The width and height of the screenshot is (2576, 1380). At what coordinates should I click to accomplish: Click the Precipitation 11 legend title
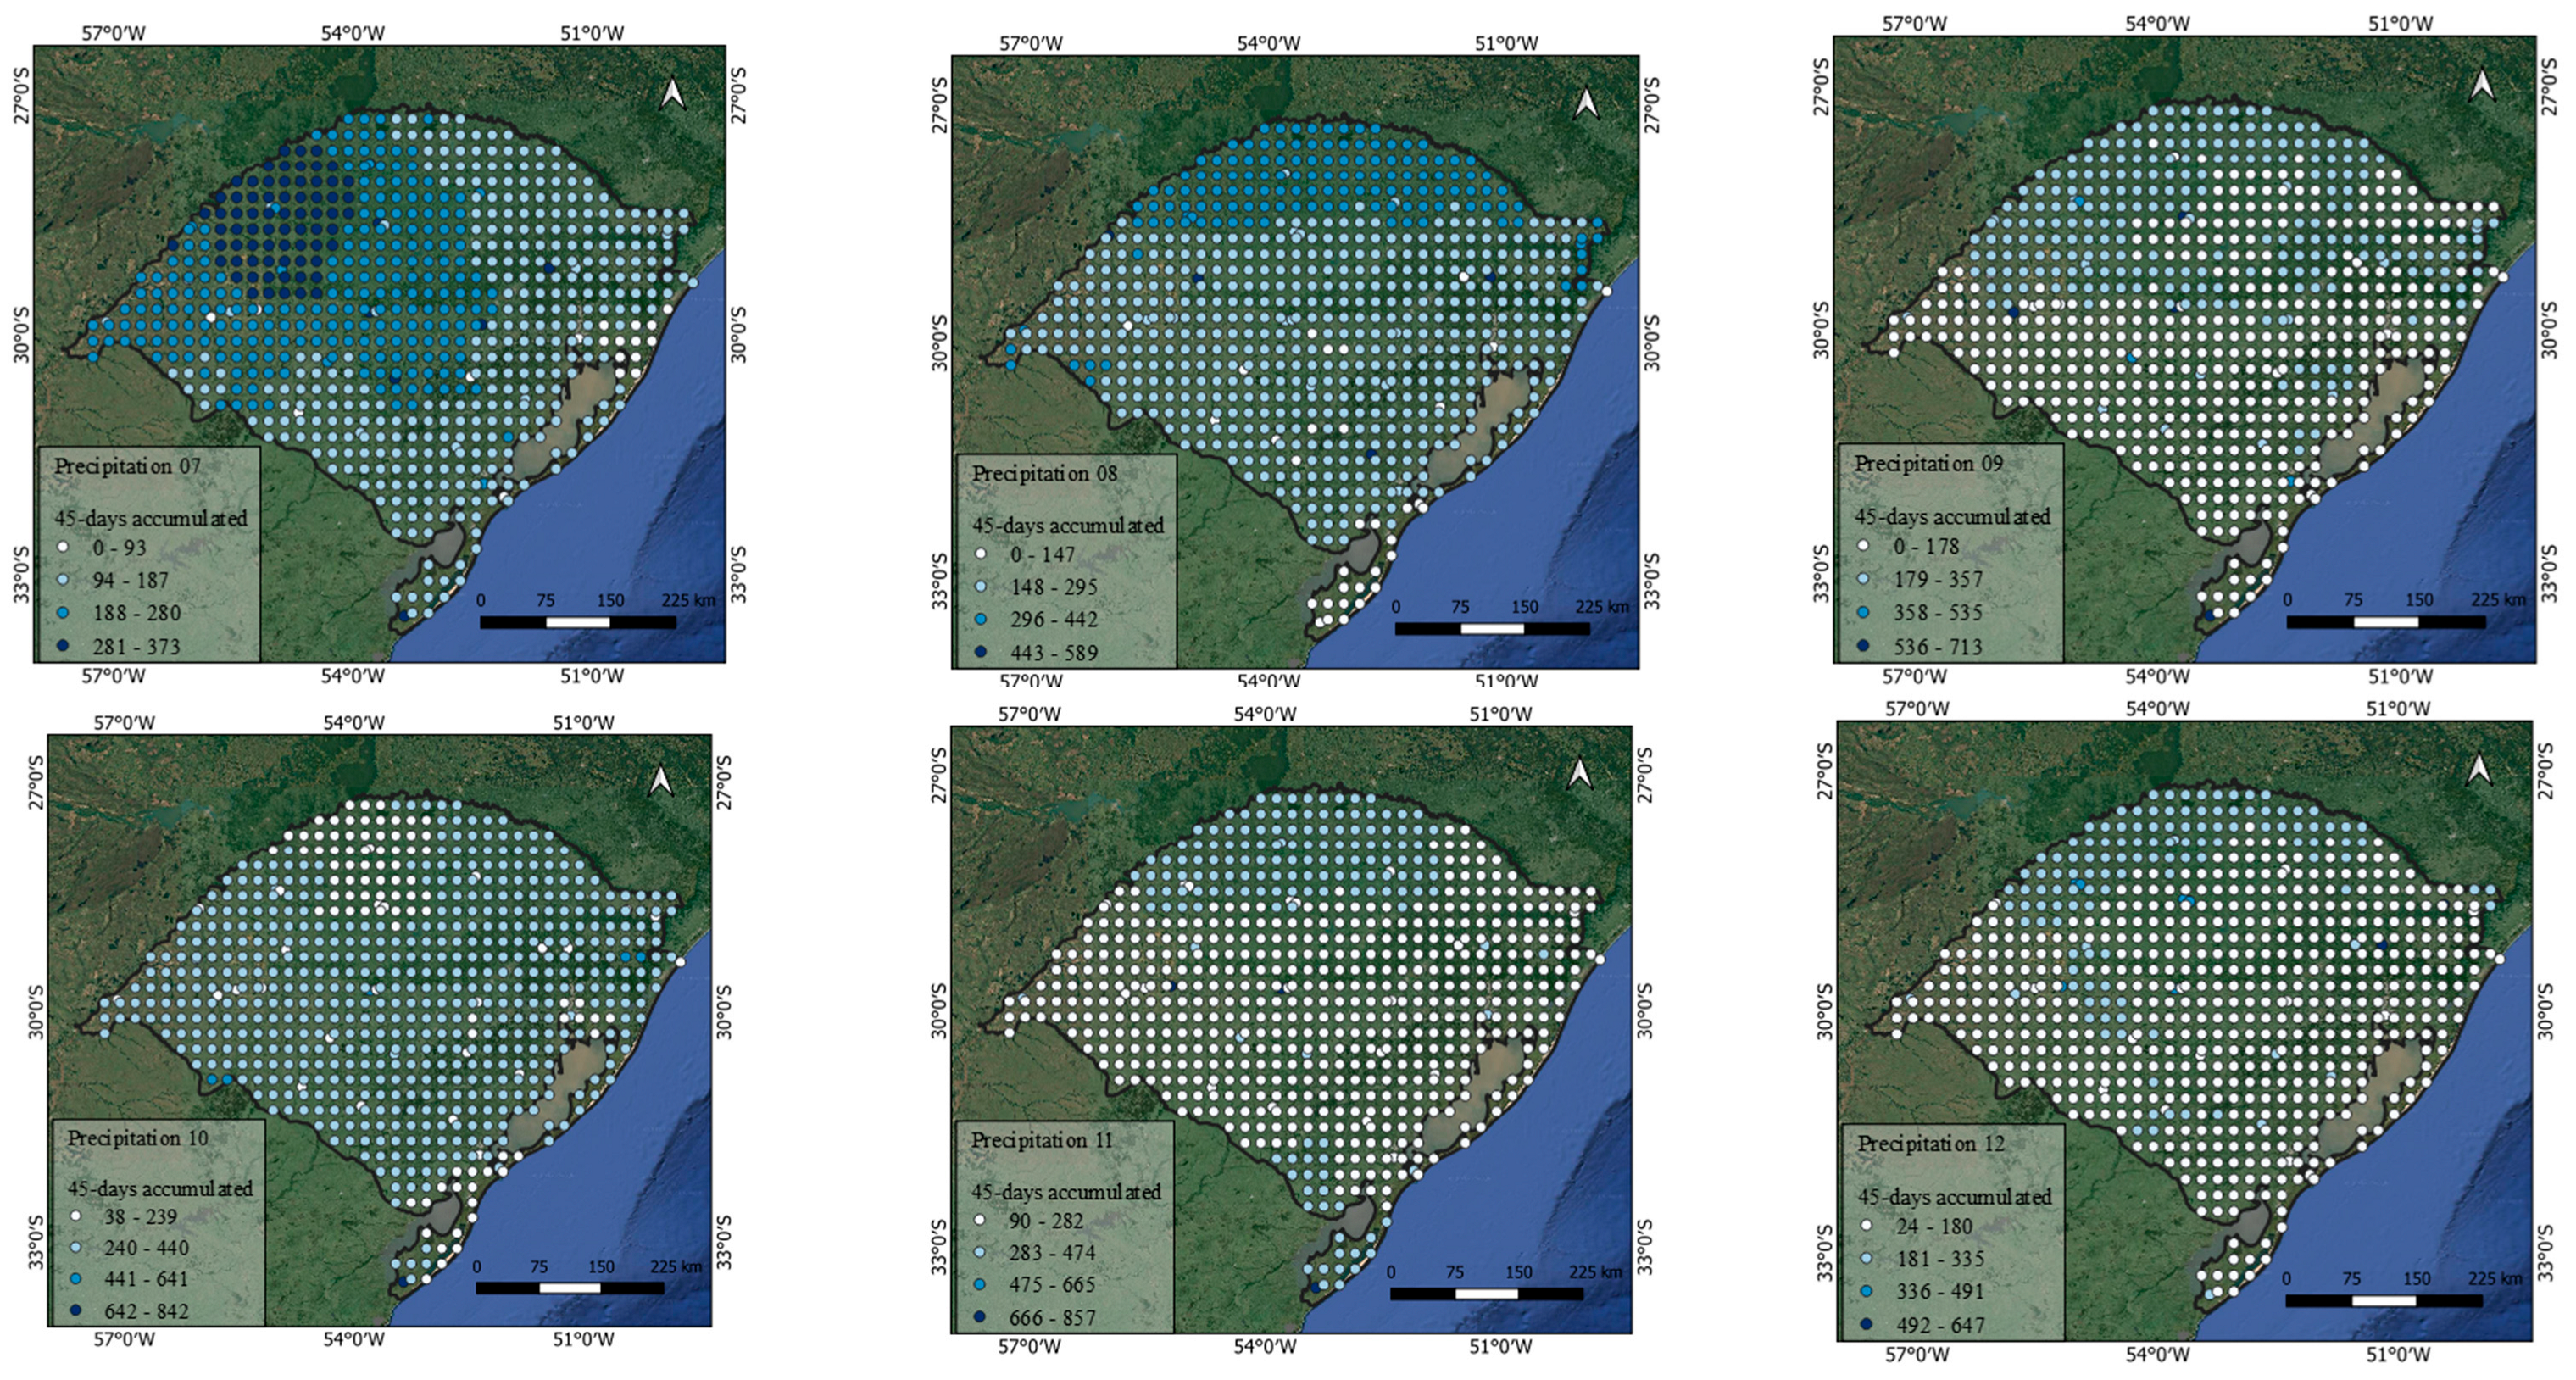(x=1042, y=1140)
